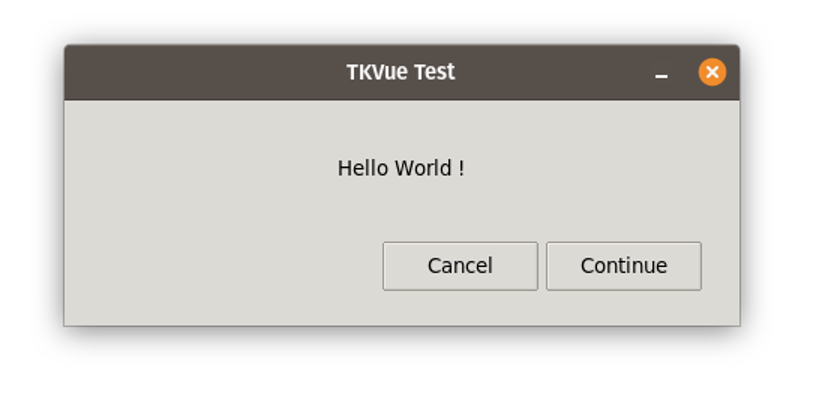The height and width of the screenshot is (394, 834).
Task: Minimize the TKVue Test window
Action: click(661, 73)
